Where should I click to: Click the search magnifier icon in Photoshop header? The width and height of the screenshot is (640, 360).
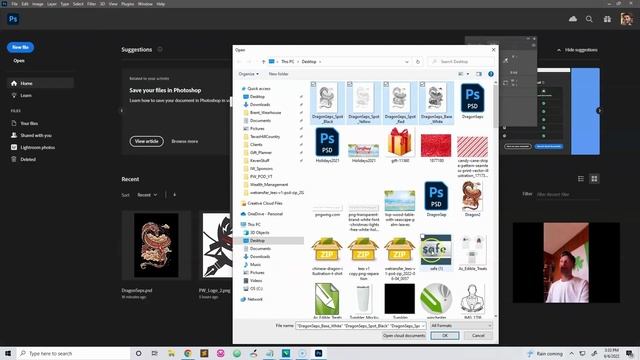click(x=589, y=19)
